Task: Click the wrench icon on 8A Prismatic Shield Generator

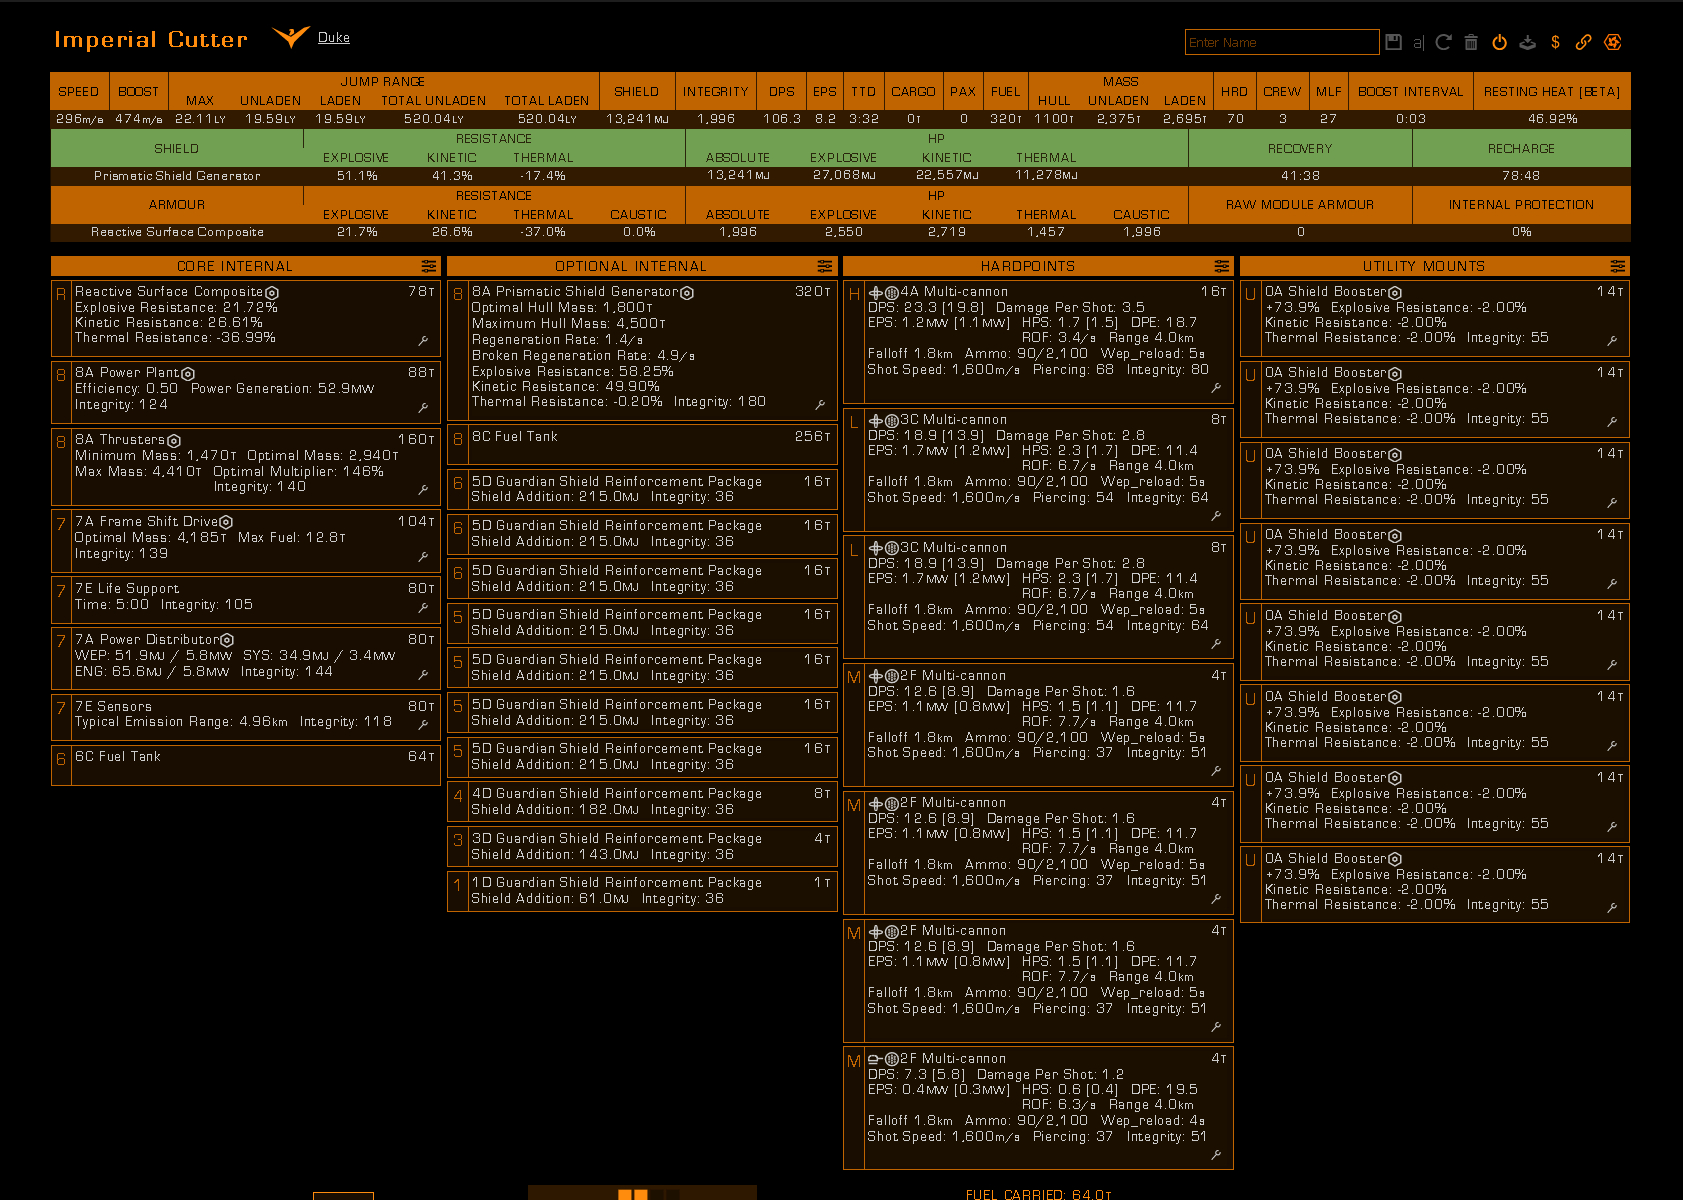Action: pyautogui.click(x=820, y=405)
